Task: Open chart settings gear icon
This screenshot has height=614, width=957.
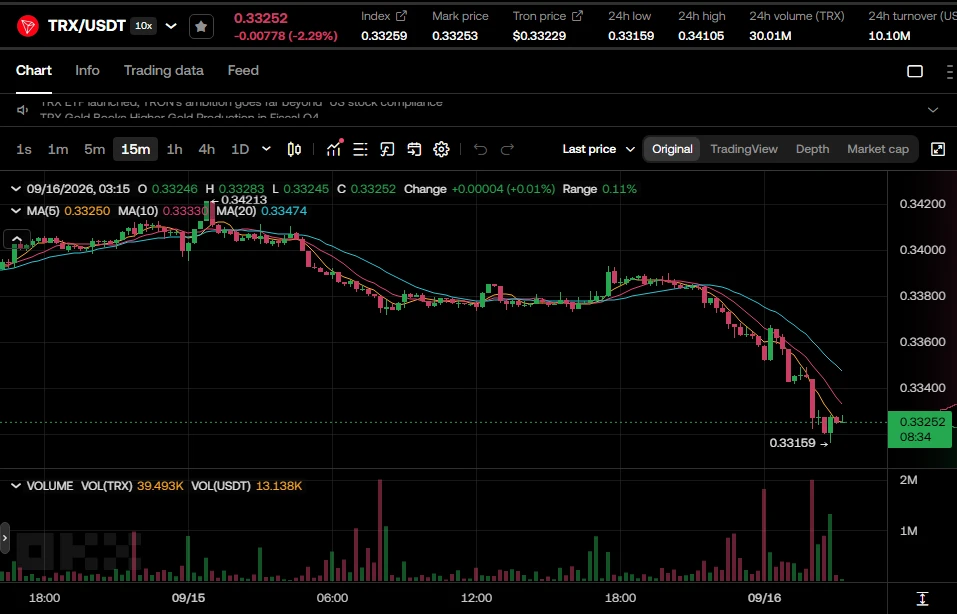Action: [441, 149]
